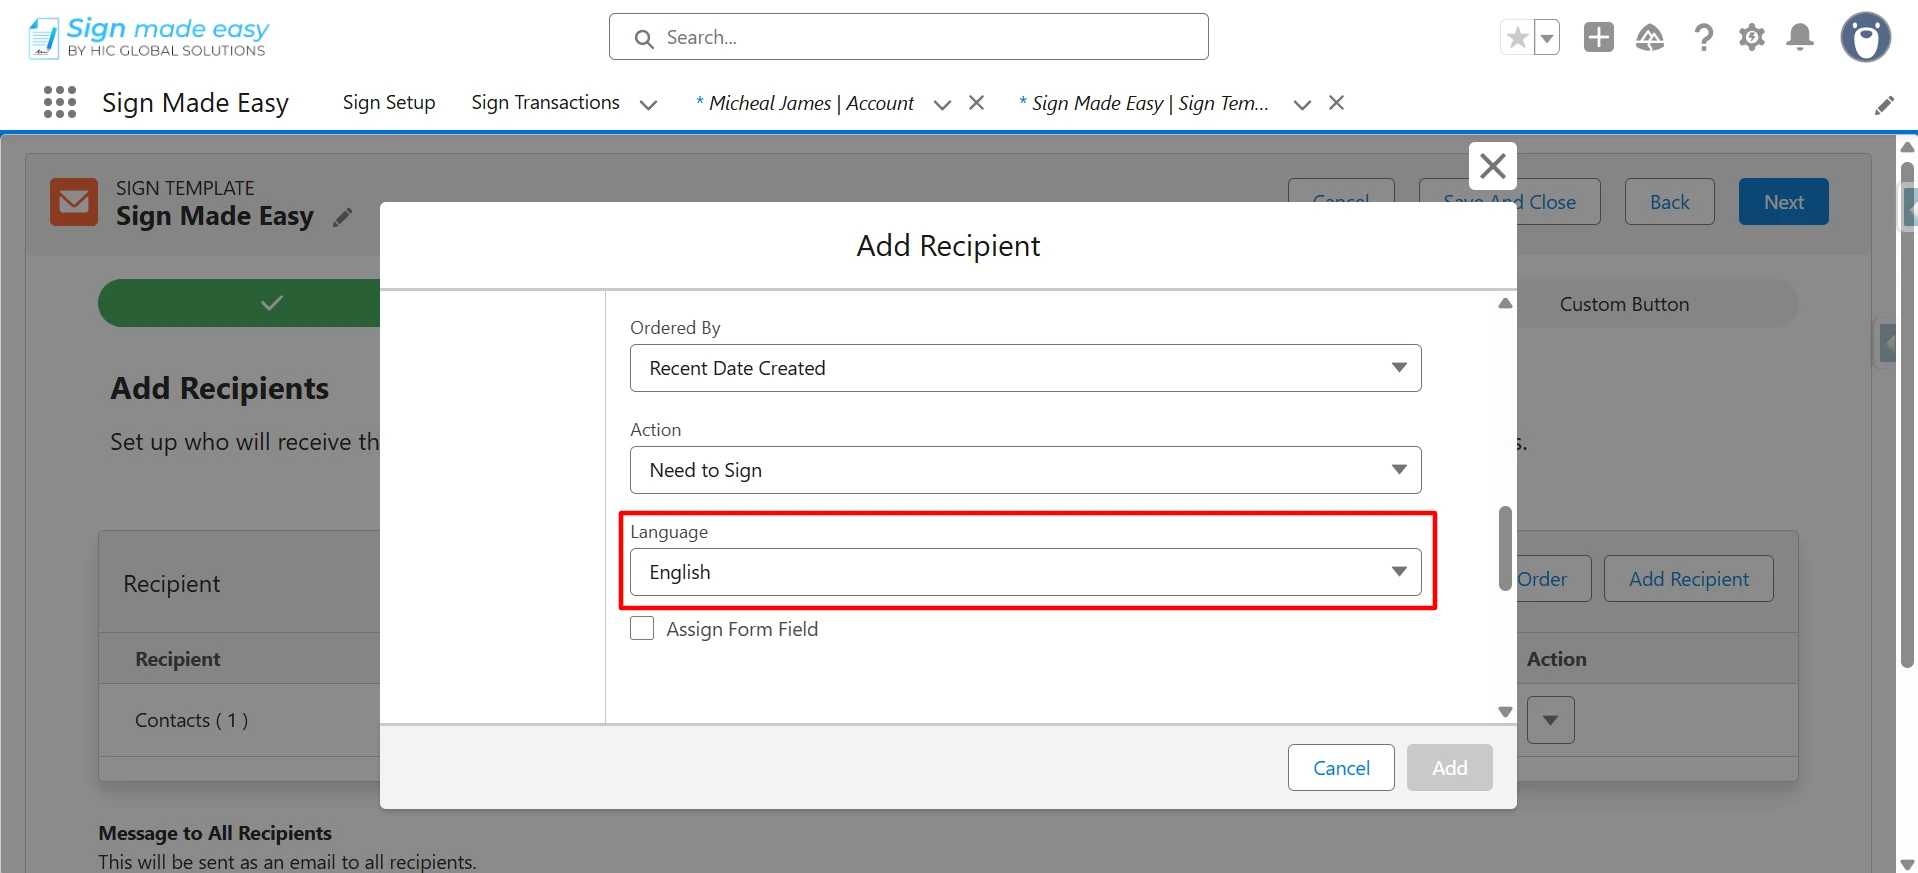Expand the Sign Transactions tab menu chevron
The image size is (1918, 873).
coord(648,104)
